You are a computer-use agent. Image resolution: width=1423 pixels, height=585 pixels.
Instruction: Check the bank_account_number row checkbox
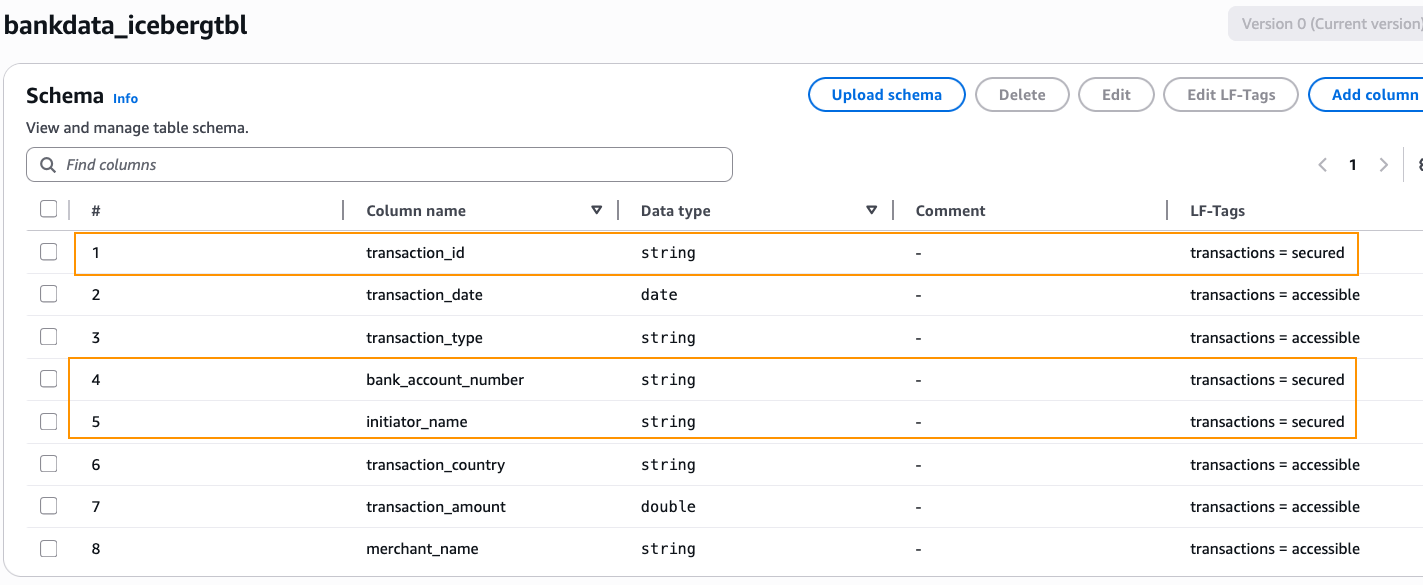48,379
